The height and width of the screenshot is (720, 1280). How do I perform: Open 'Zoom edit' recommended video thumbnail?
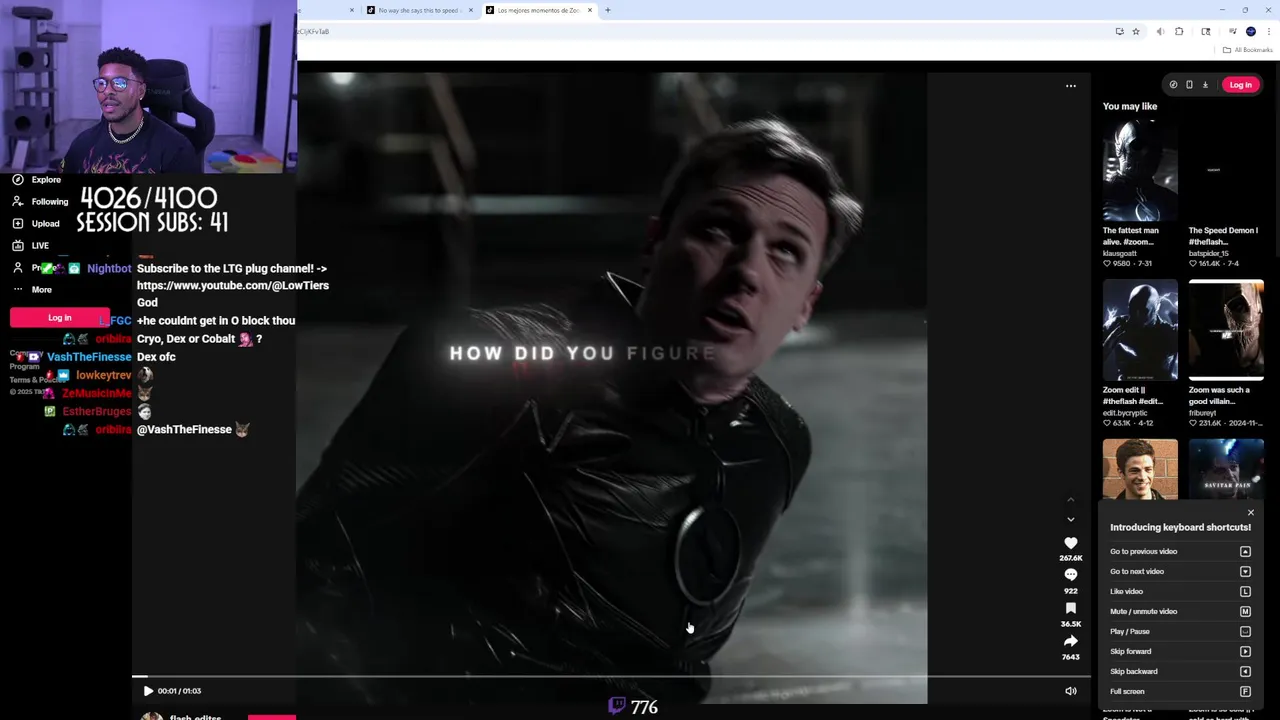[x=1140, y=330]
